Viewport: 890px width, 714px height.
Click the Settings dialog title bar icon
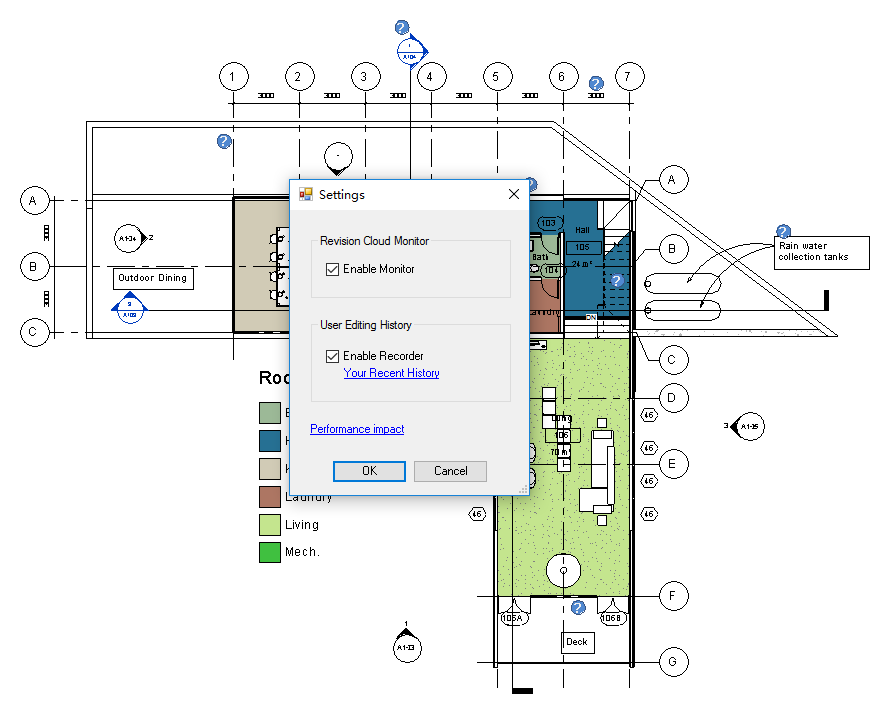click(x=303, y=195)
